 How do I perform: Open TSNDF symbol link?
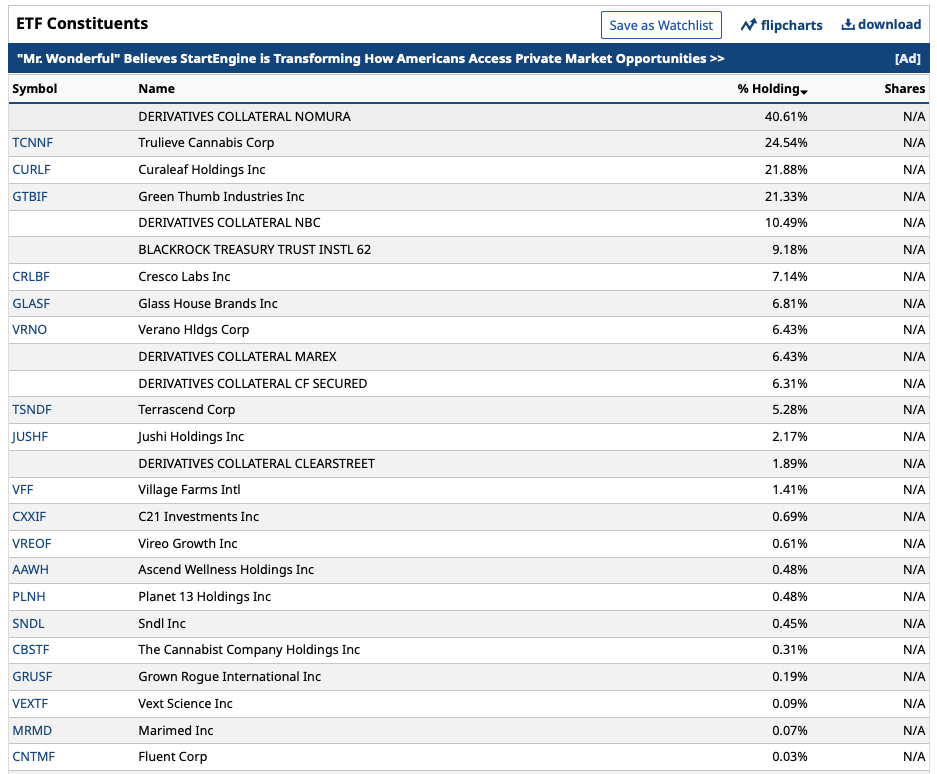click(x=32, y=410)
